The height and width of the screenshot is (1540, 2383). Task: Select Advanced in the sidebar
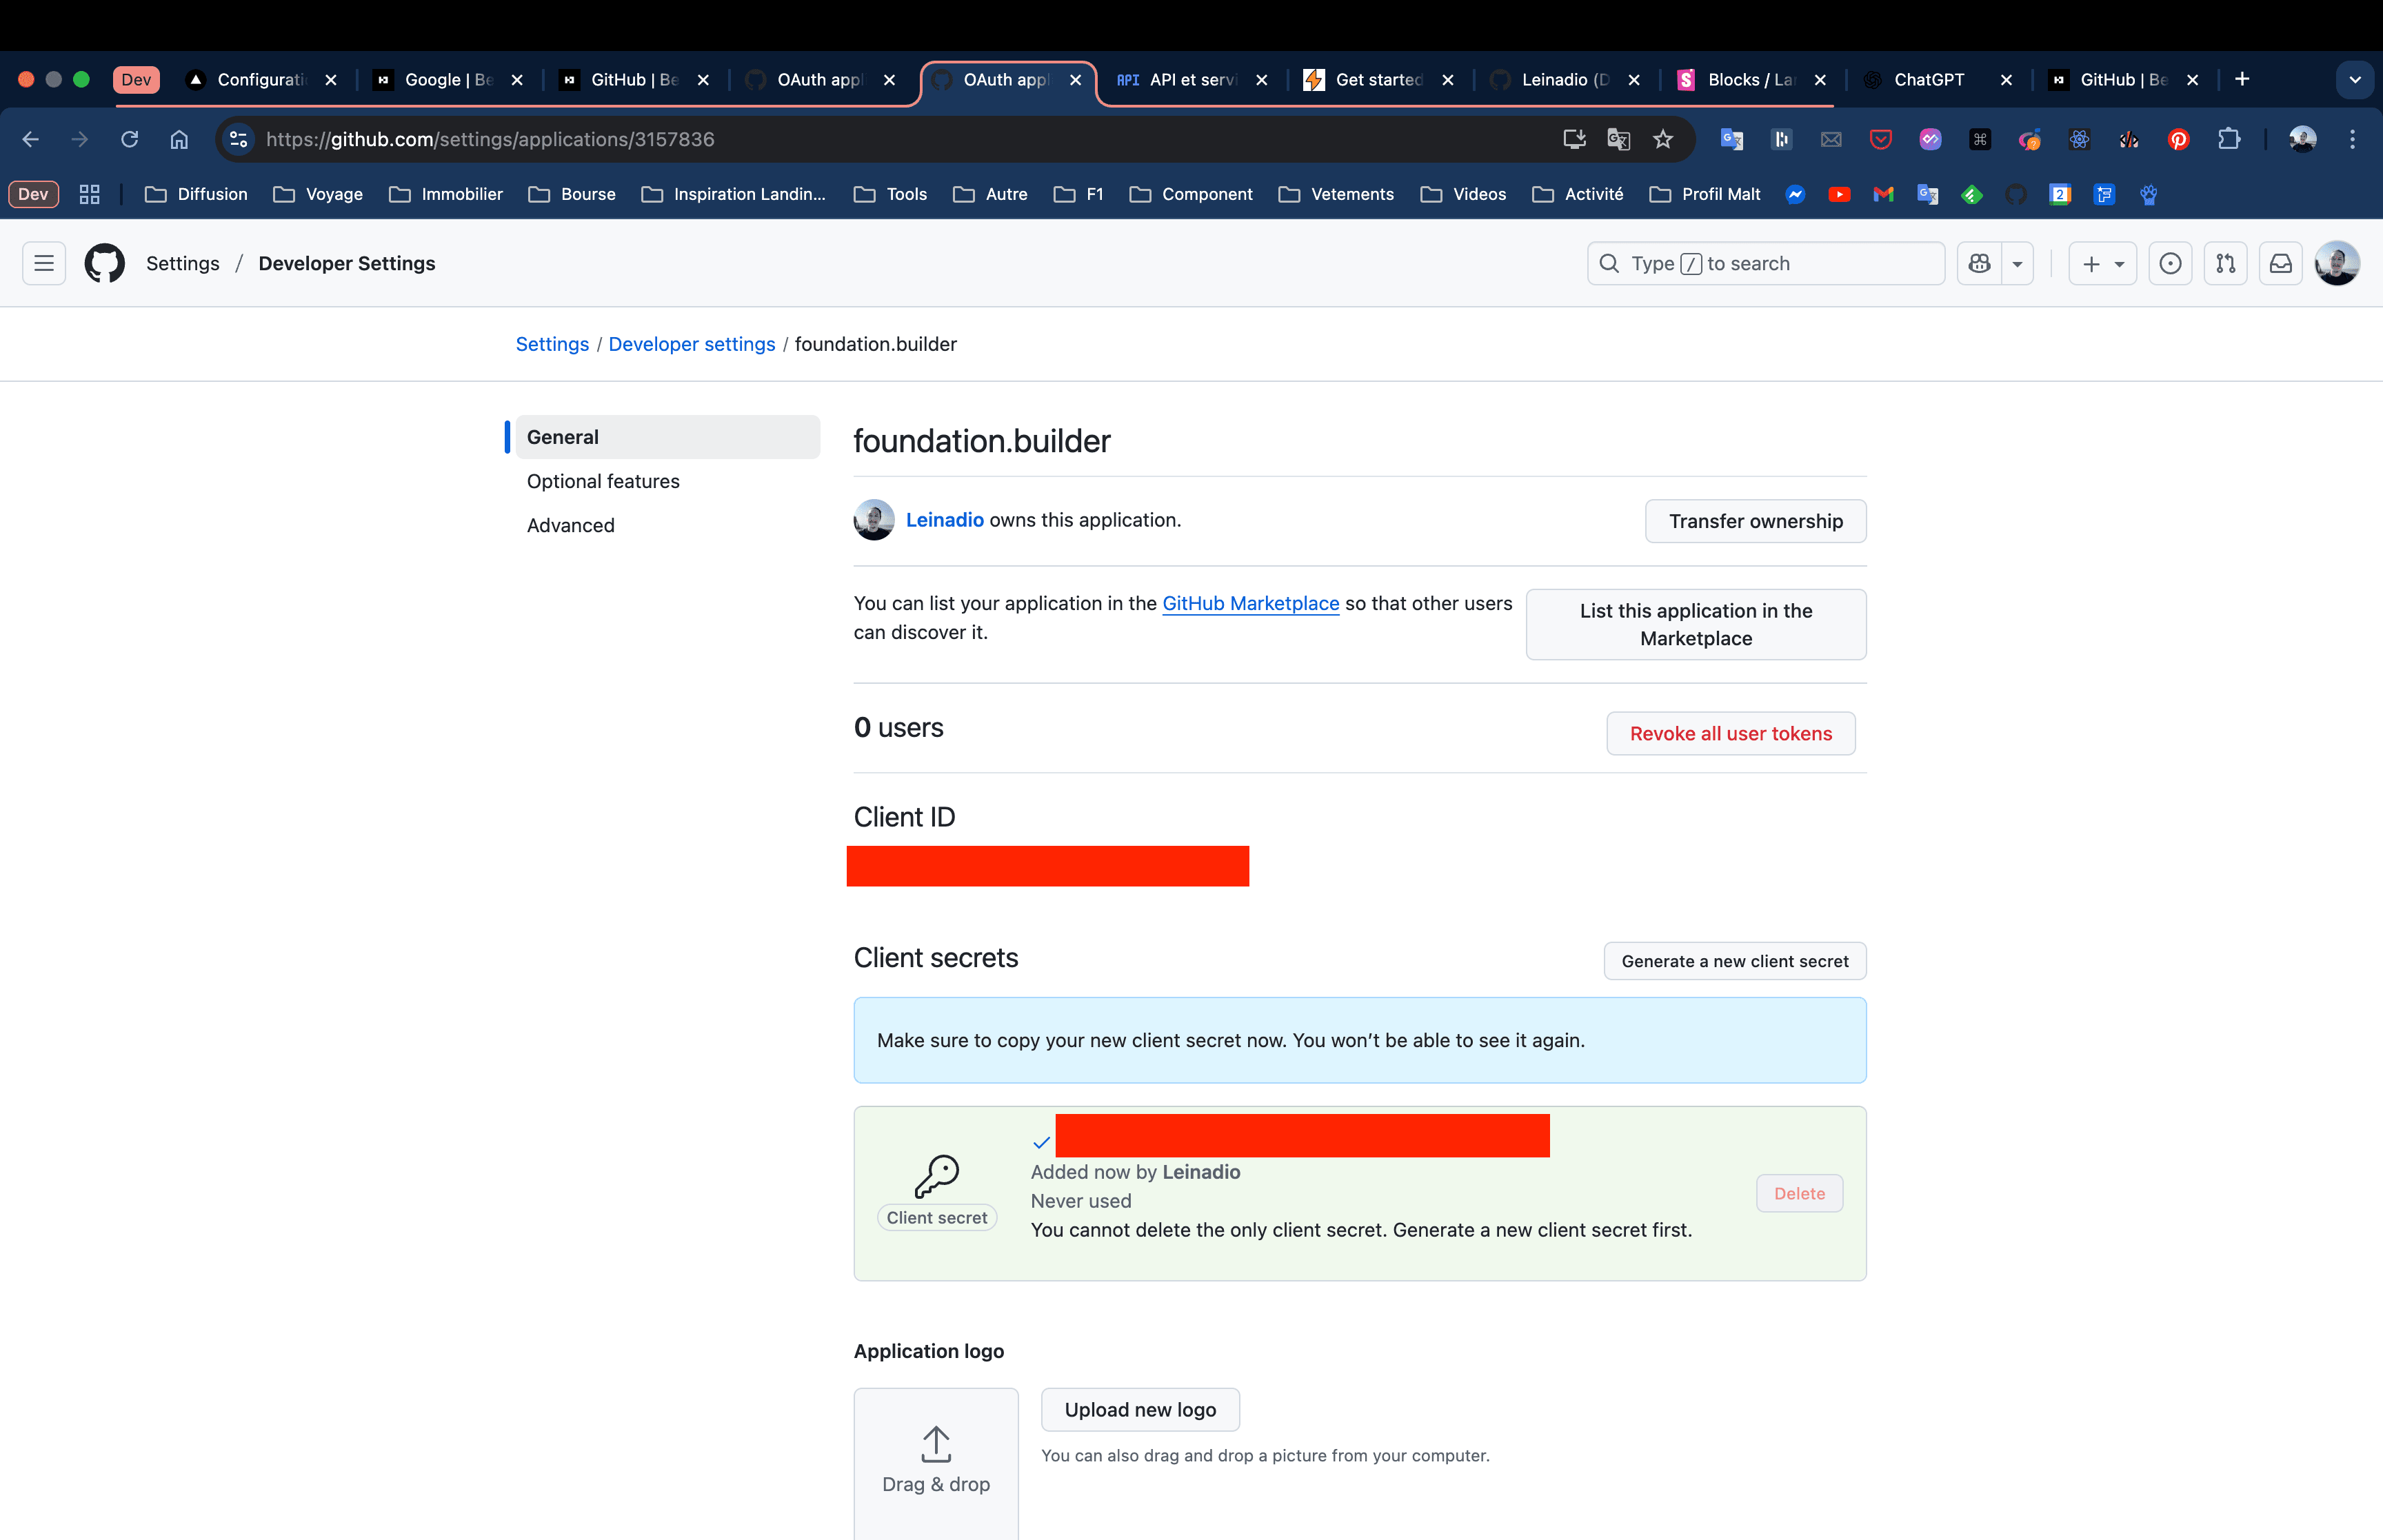570,525
